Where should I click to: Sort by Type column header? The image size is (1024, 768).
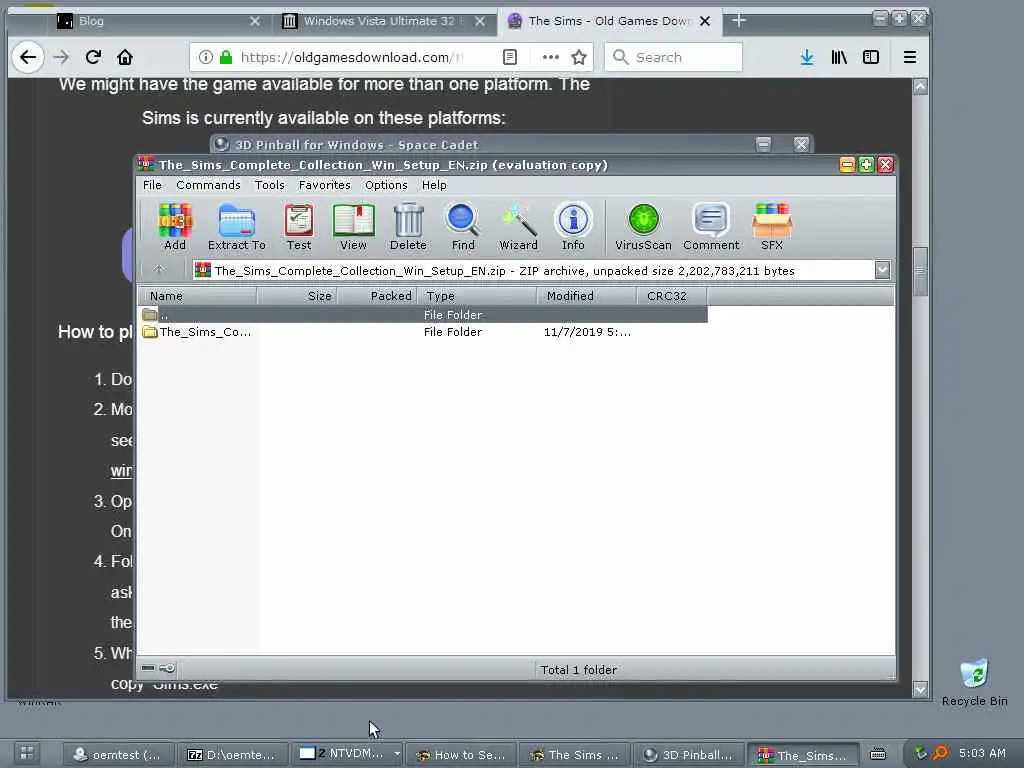pyautogui.click(x=477, y=296)
